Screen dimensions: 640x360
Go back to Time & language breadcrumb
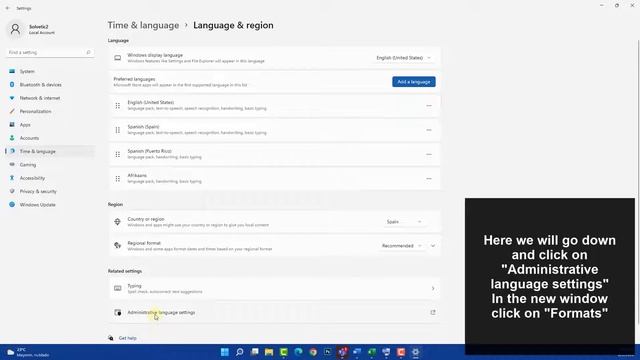click(143, 25)
